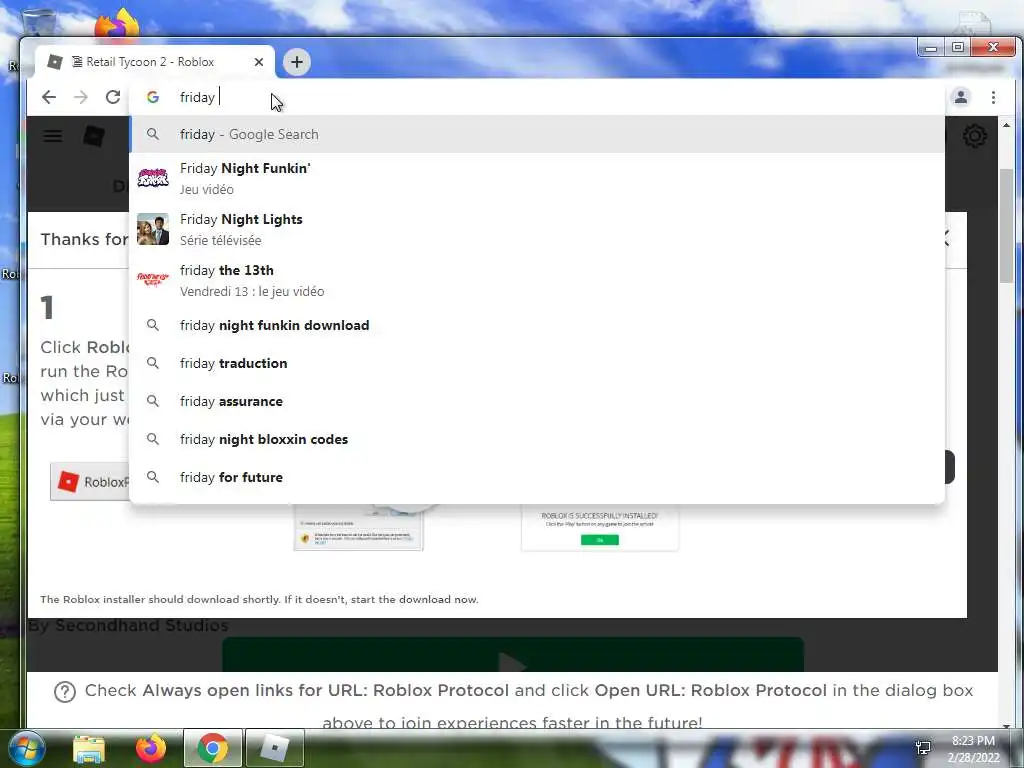Click the Friday Night Funkin' logo thumbnail
Image resolution: width=1024 pixels, height=768 pixels.
tap(153, 178)
